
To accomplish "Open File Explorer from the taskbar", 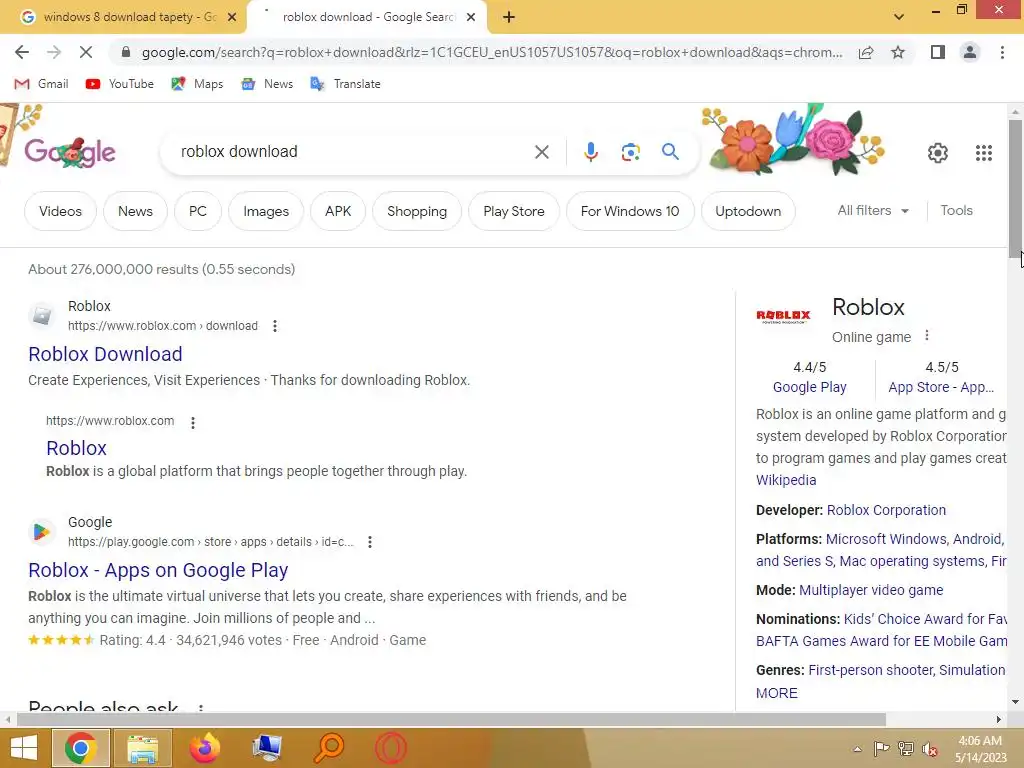I will (x=142, y=747).
